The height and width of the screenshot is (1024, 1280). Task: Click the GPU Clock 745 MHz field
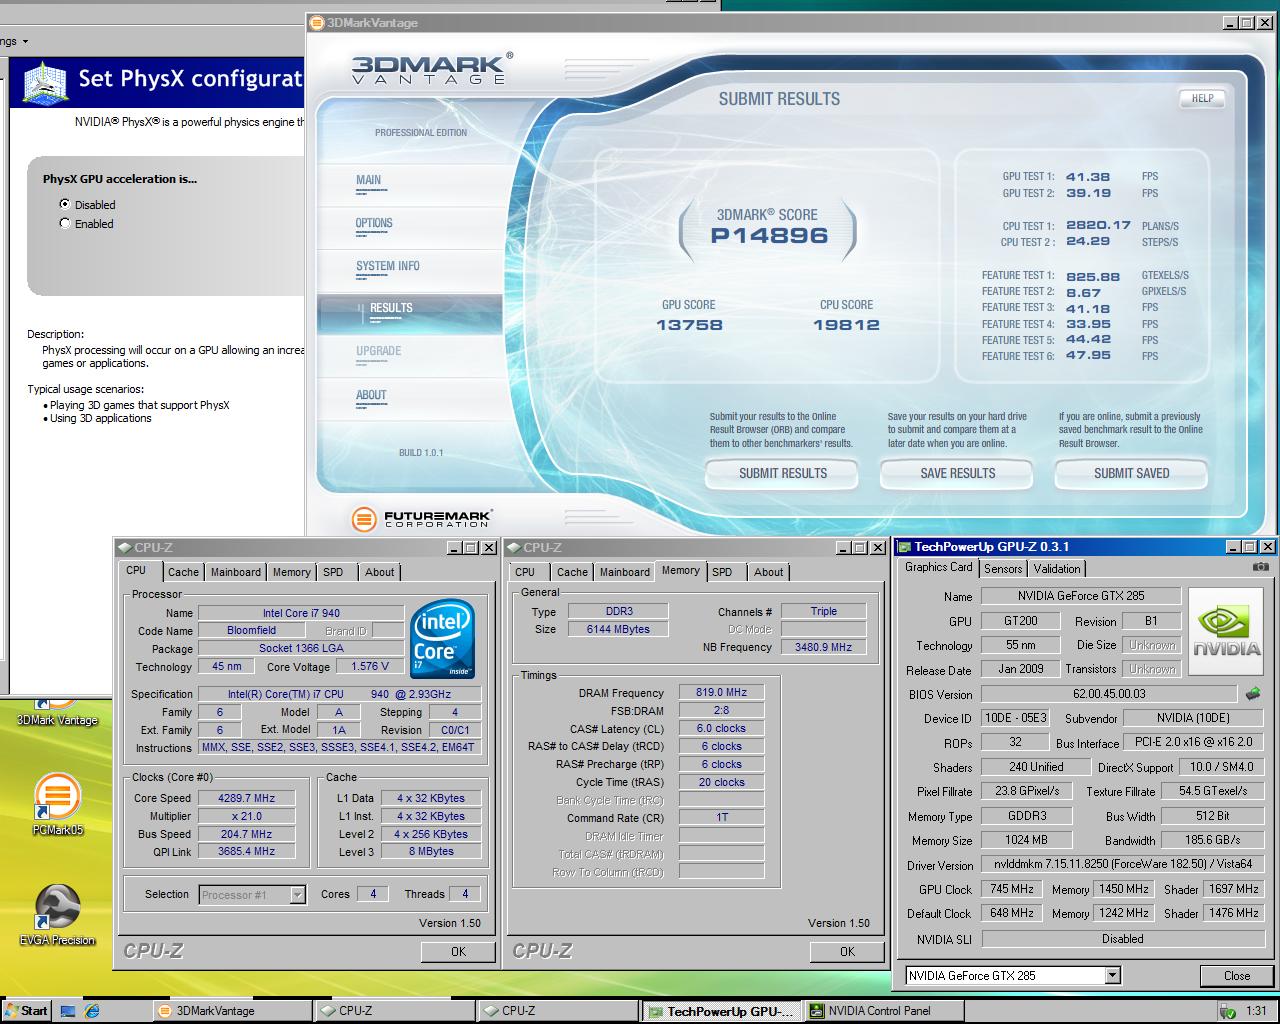tap(1012, 889)
